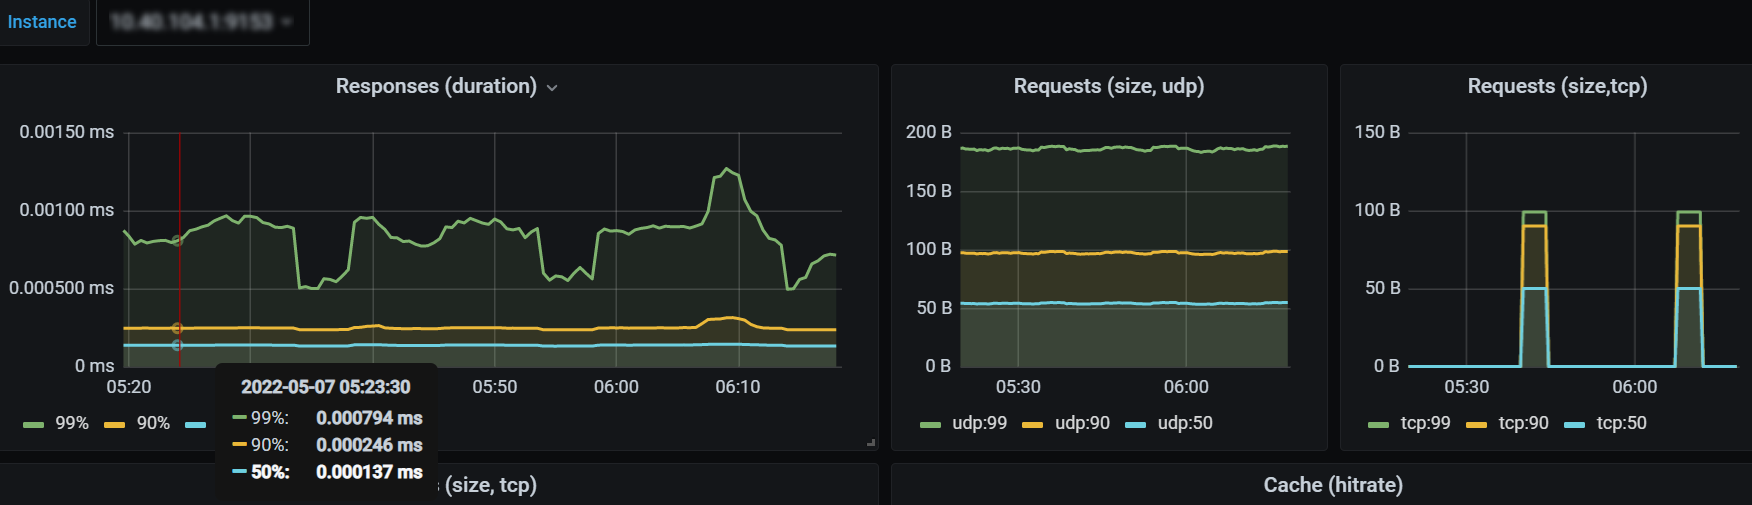This screenshot has height=505, width=1752.
Task: Click the chevron beside Responses (duration)
Action: (552, 88)
